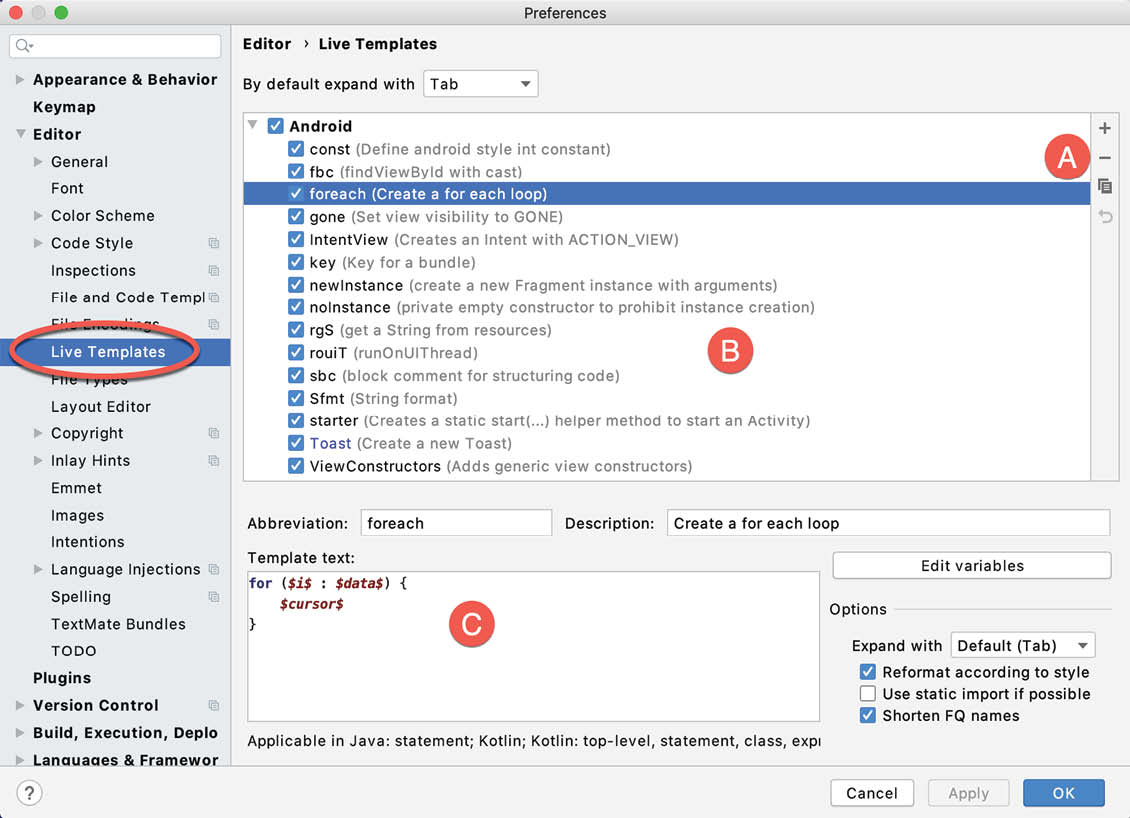
Task: Click project-level icon beside Inspections
Action: [x=214, y=270]
